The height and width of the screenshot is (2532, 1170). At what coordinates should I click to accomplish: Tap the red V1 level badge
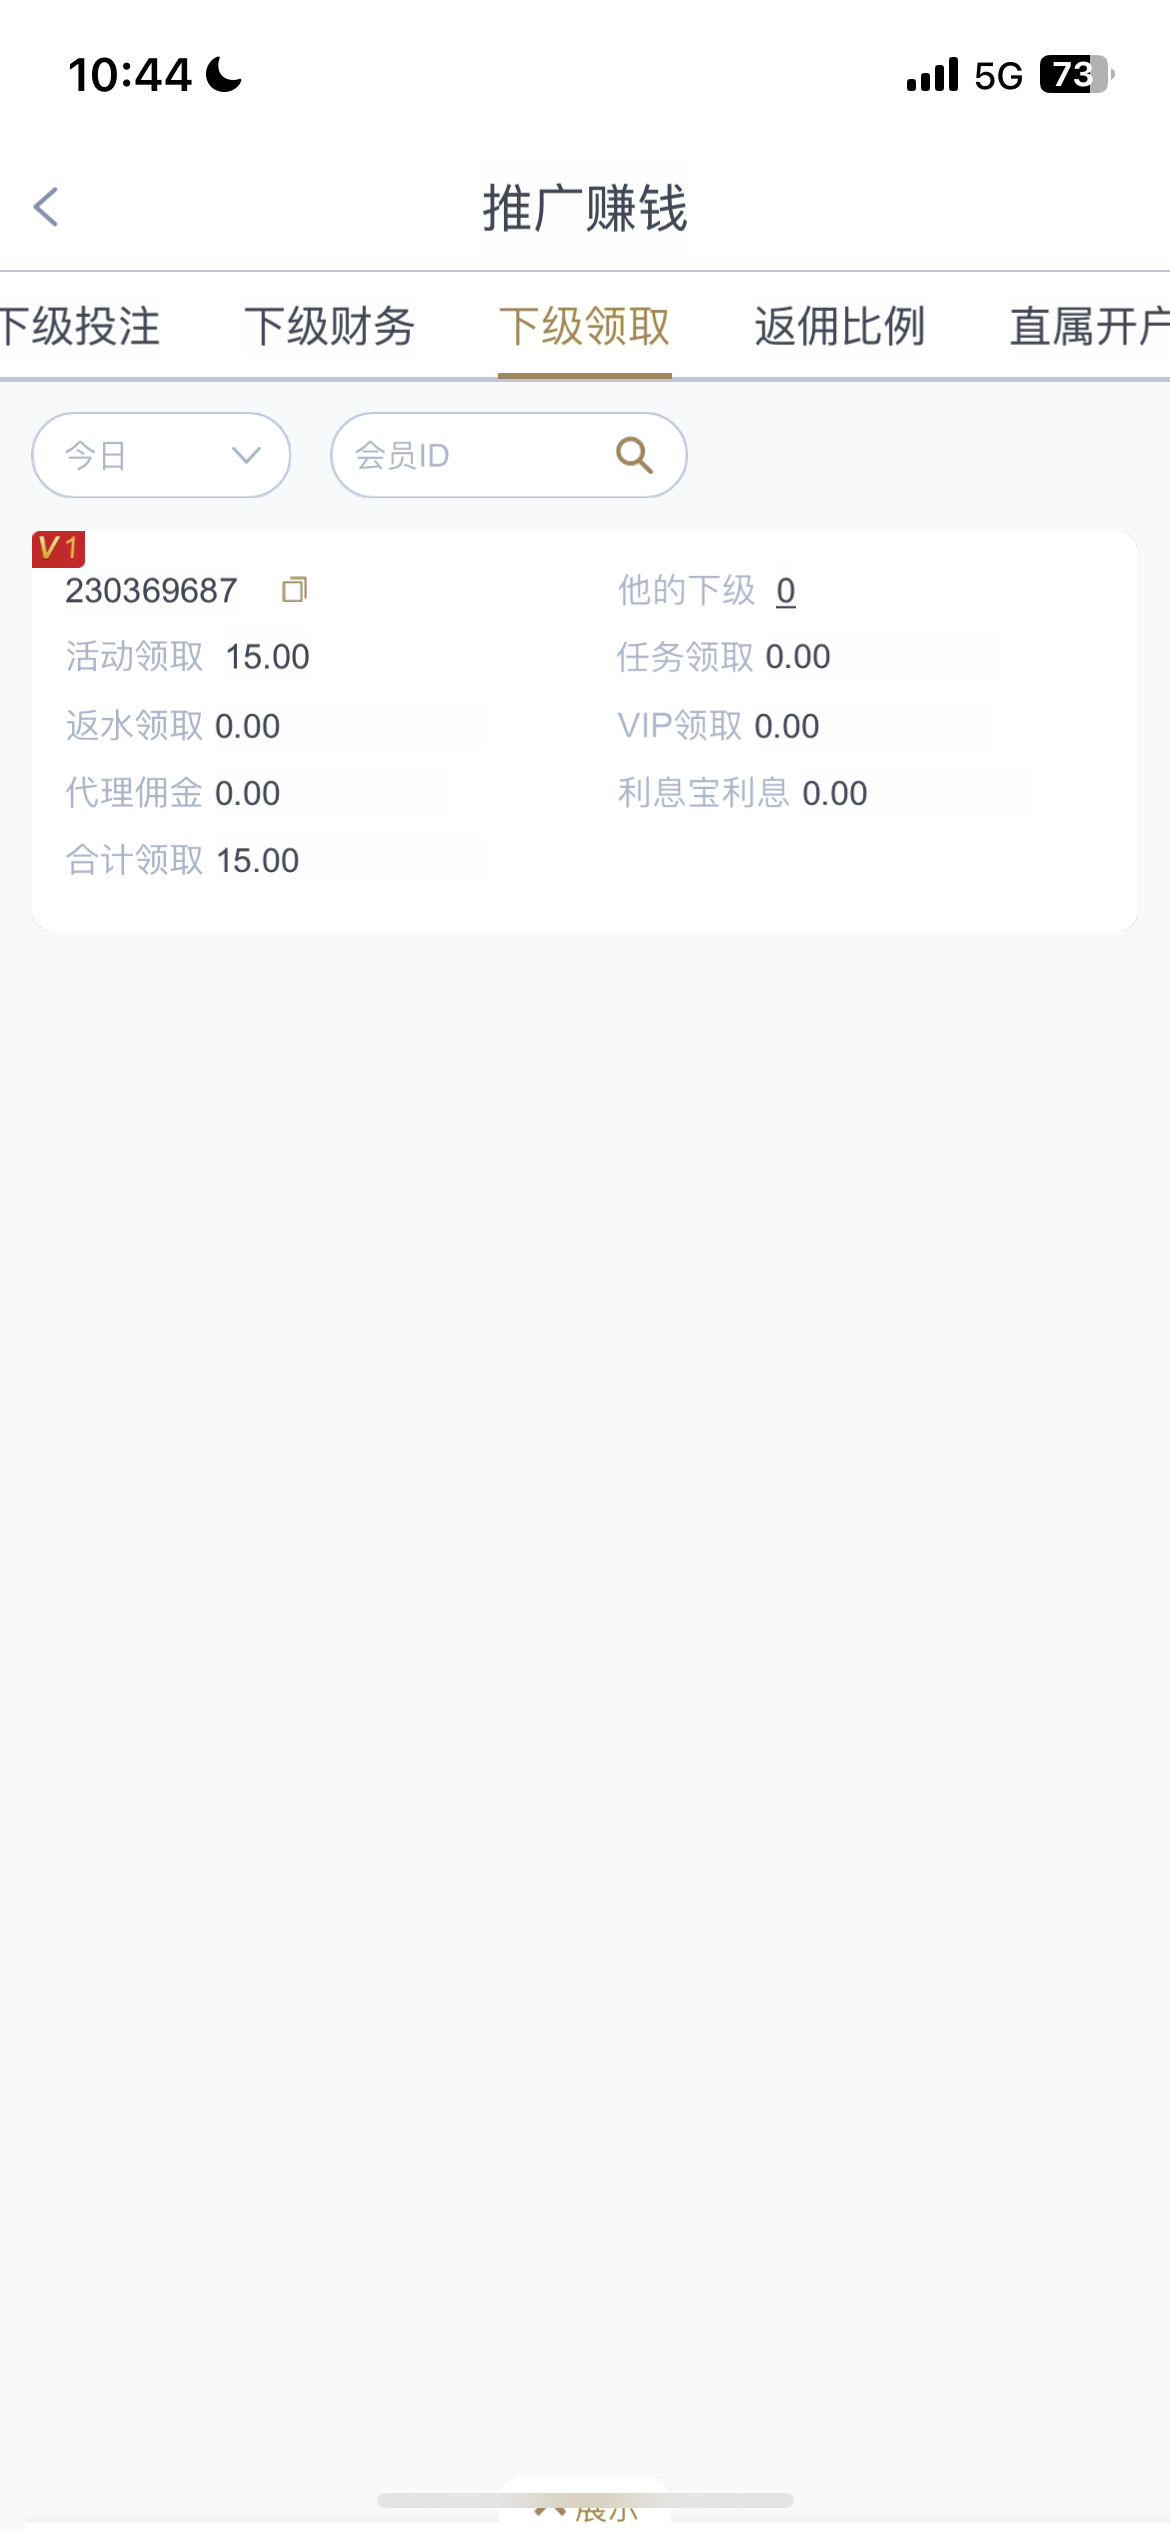(58, 549)
